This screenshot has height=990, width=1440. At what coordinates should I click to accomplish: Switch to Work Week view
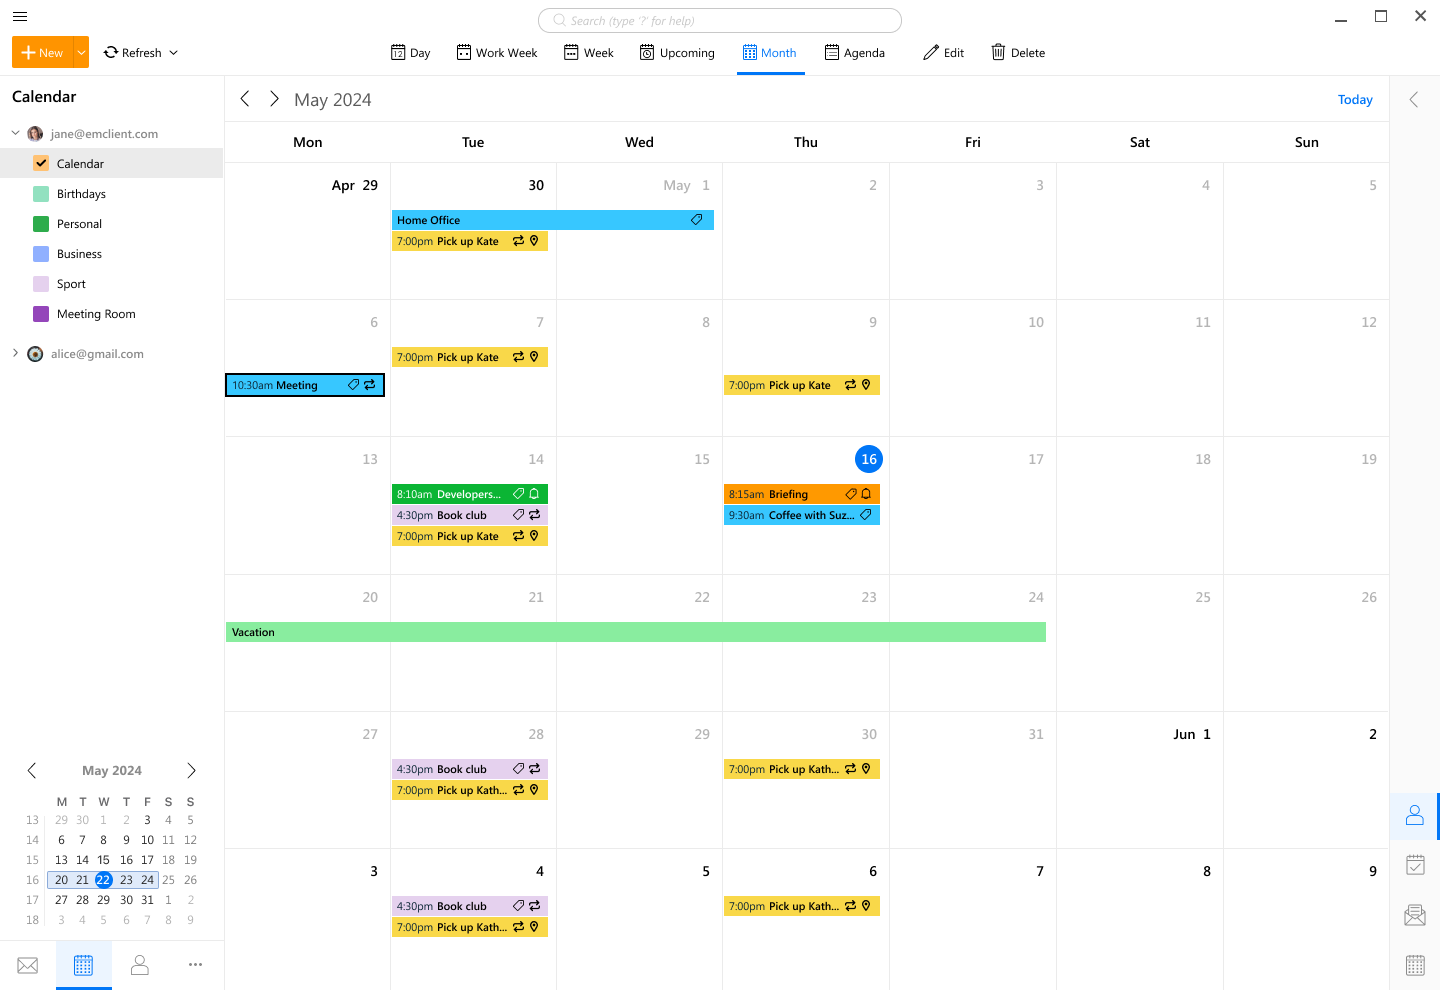pos(497,52)
